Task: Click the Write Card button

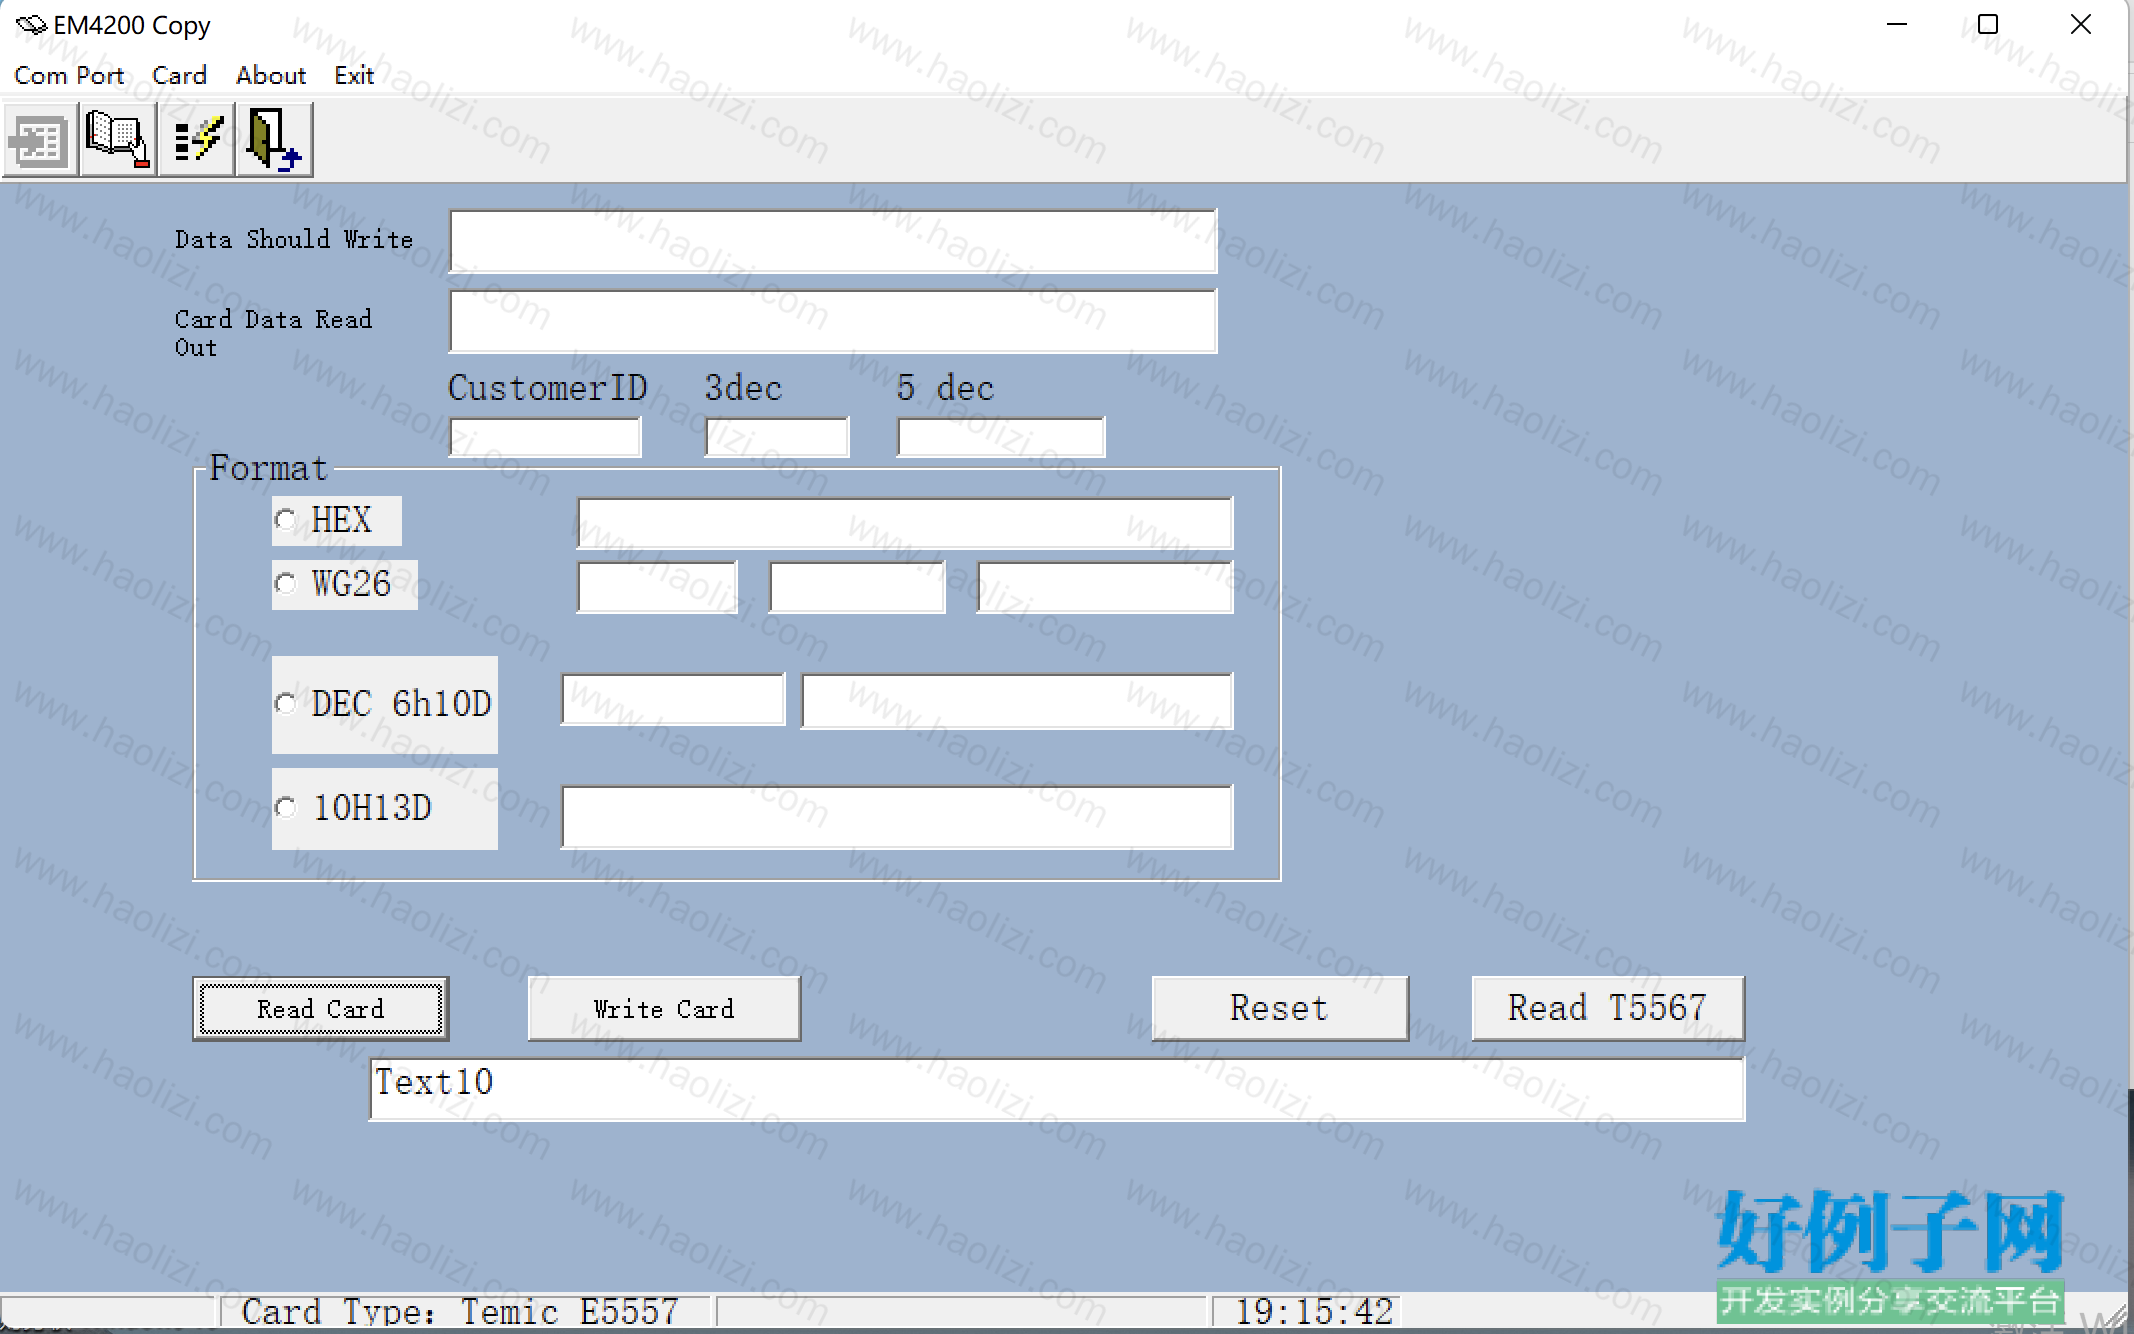Action: click(664, 1009)
